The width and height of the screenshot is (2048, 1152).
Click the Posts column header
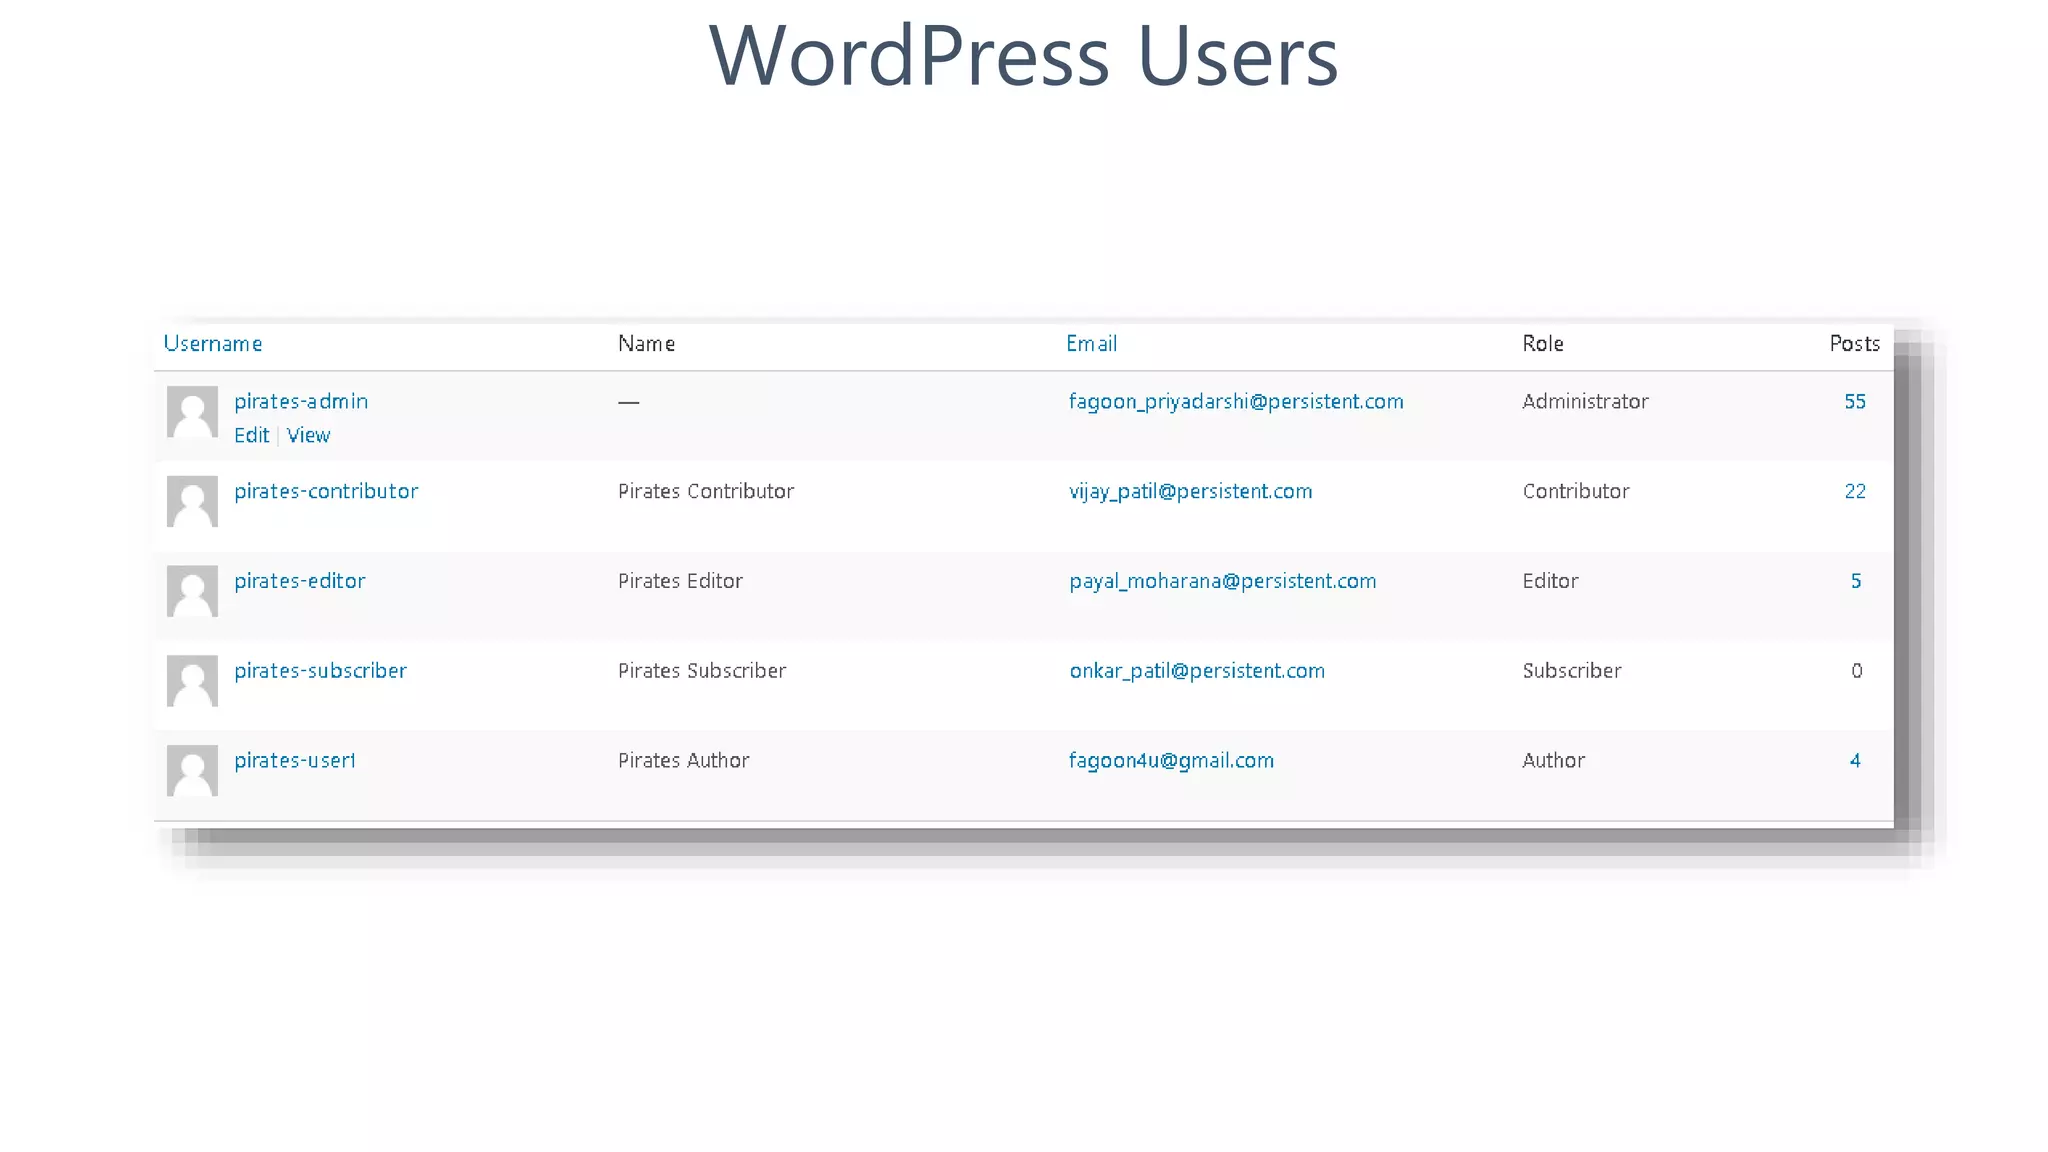click(x=1855, y=344)
